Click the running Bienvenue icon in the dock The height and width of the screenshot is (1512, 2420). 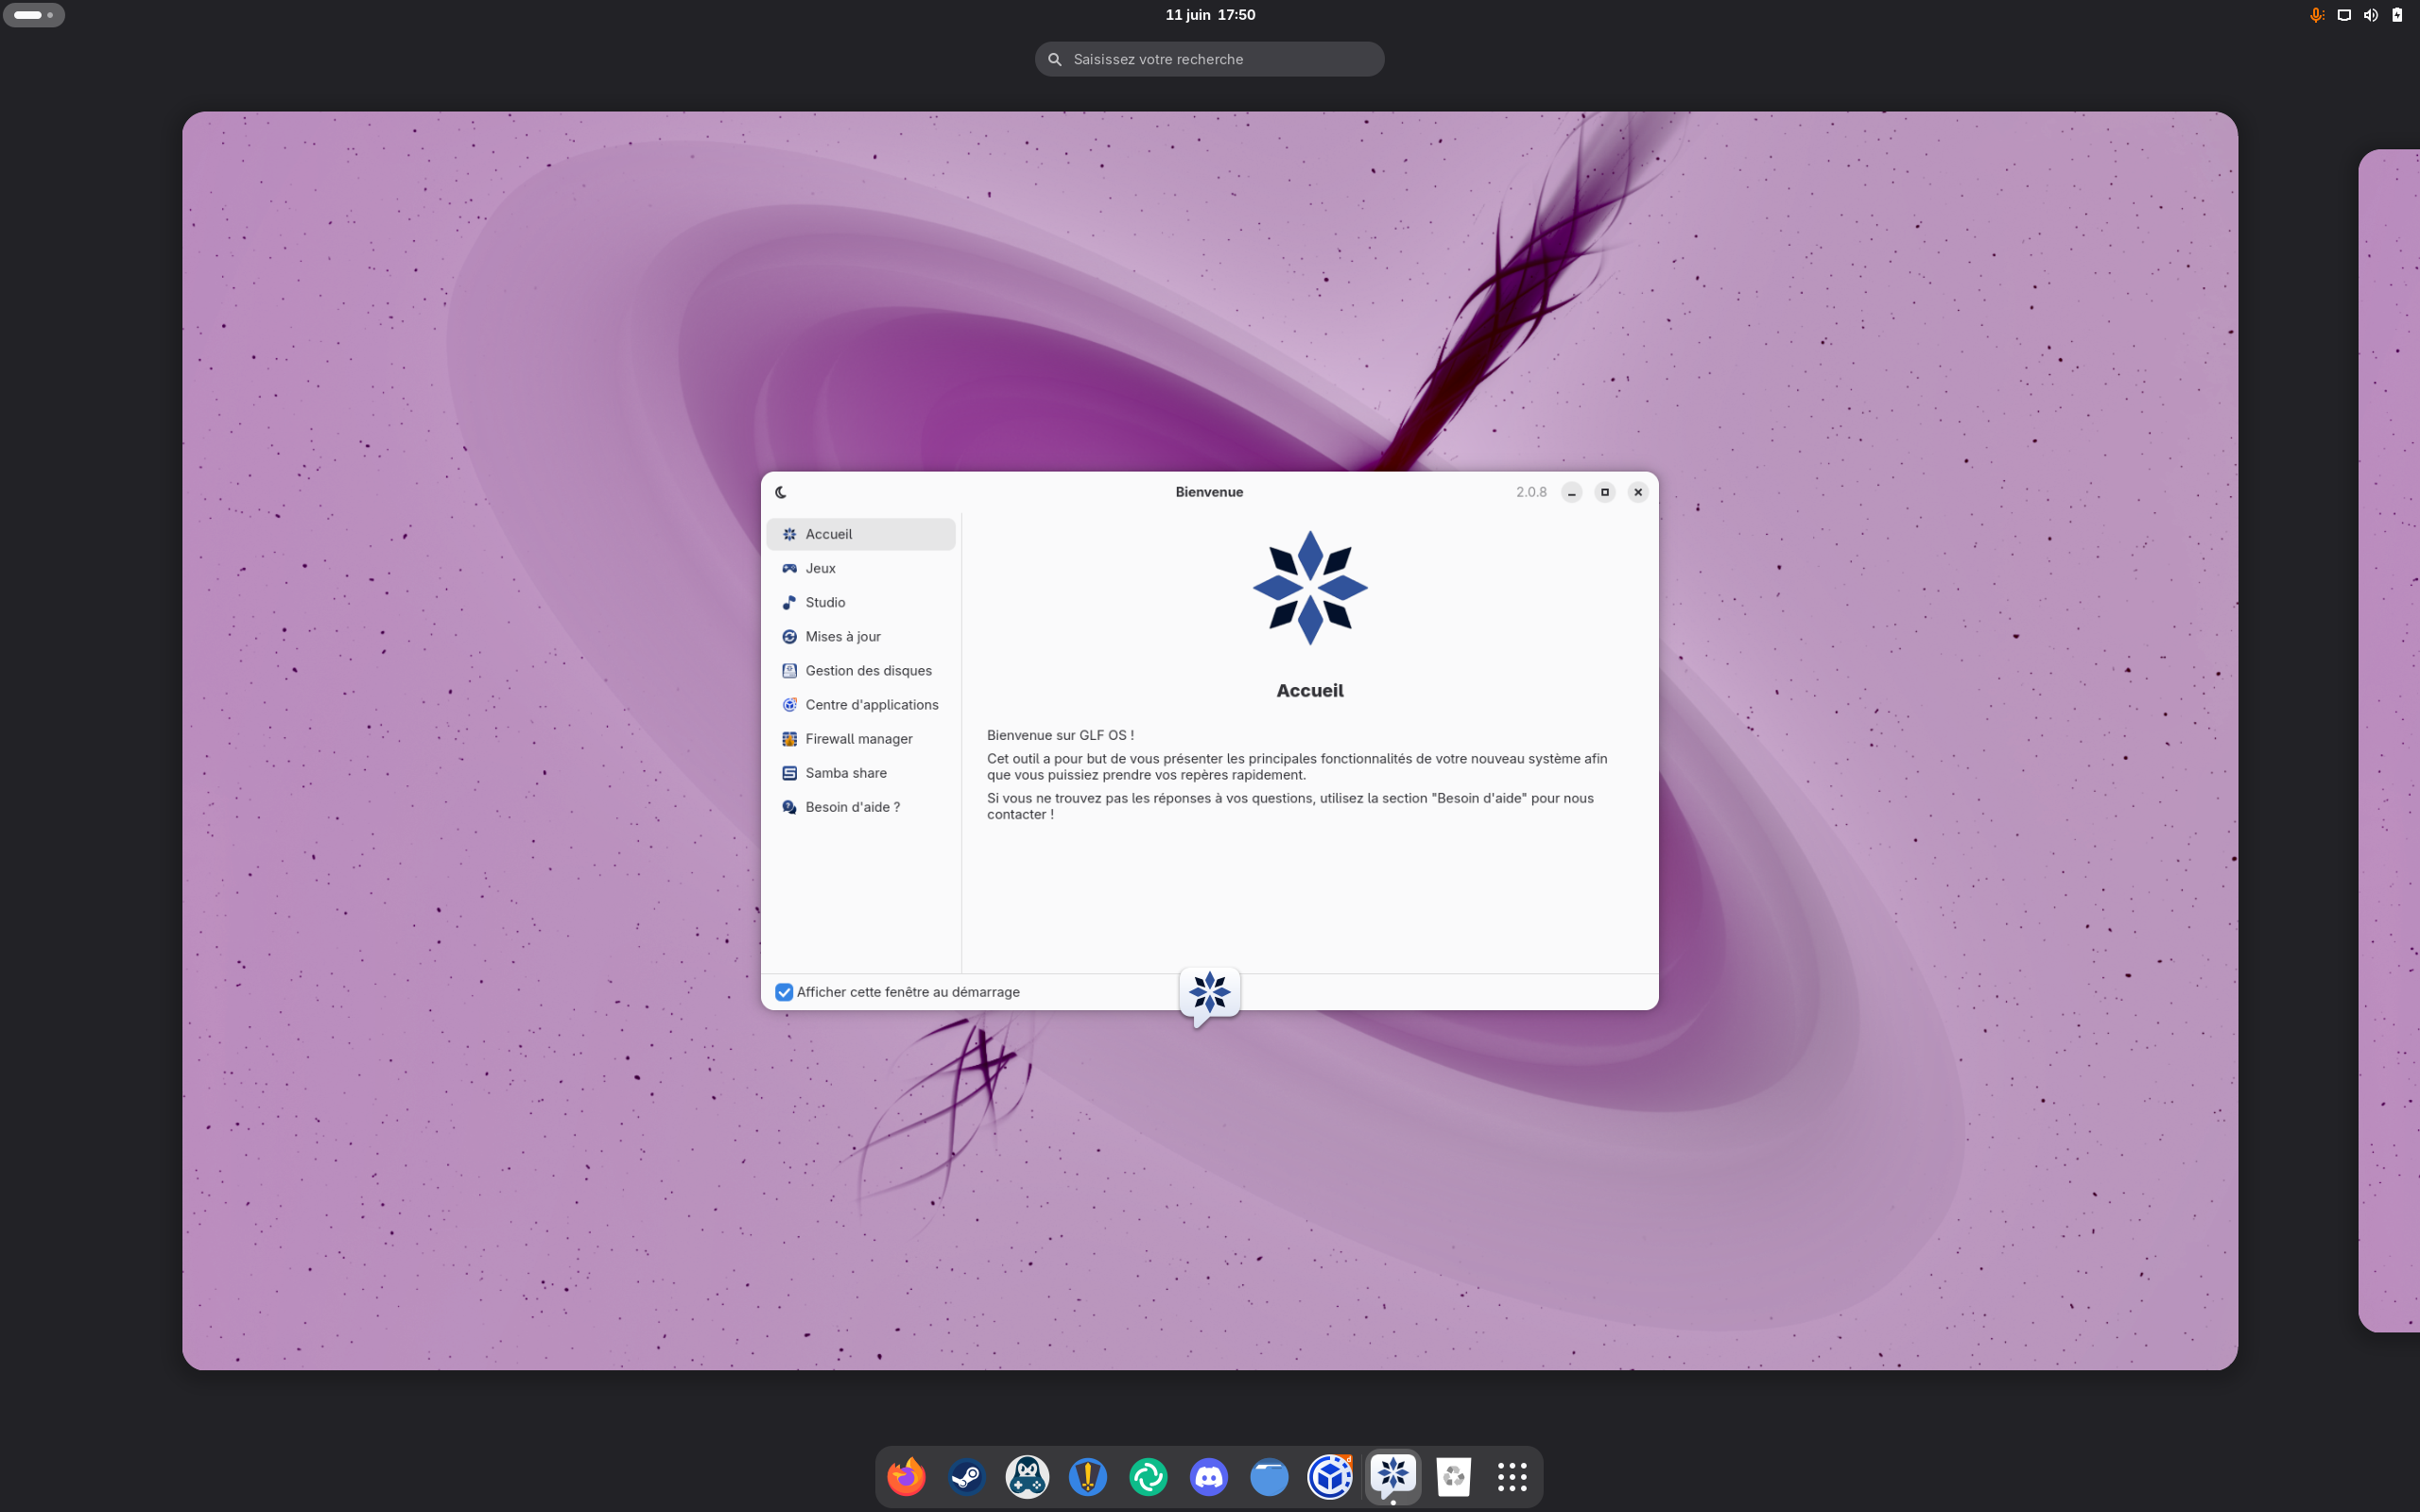(1392, 1476)
